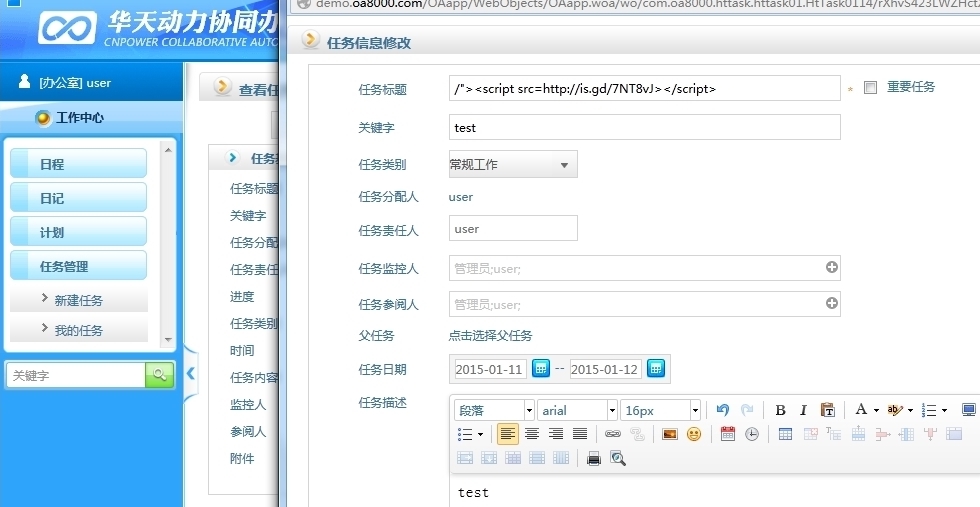This screenshot has height=507, width=980.
Task: Insert a table with the table icon
Action: point(786,434)
